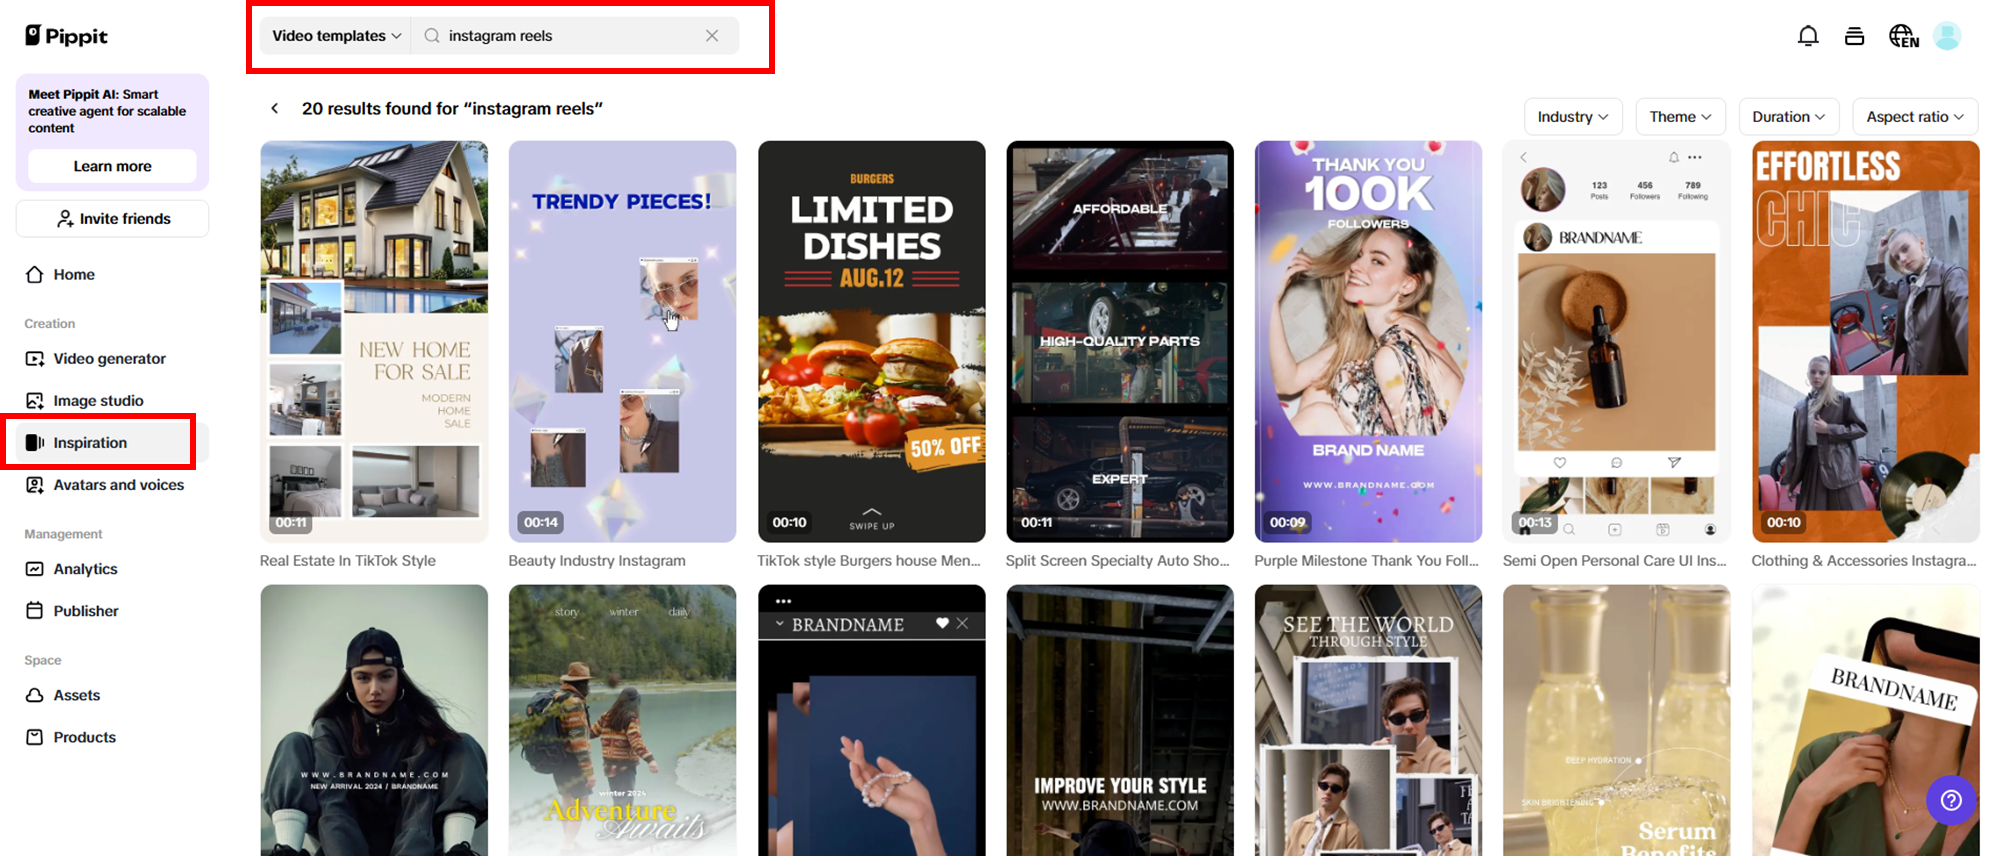Open the help question mark button

[x=1950, y=800]
